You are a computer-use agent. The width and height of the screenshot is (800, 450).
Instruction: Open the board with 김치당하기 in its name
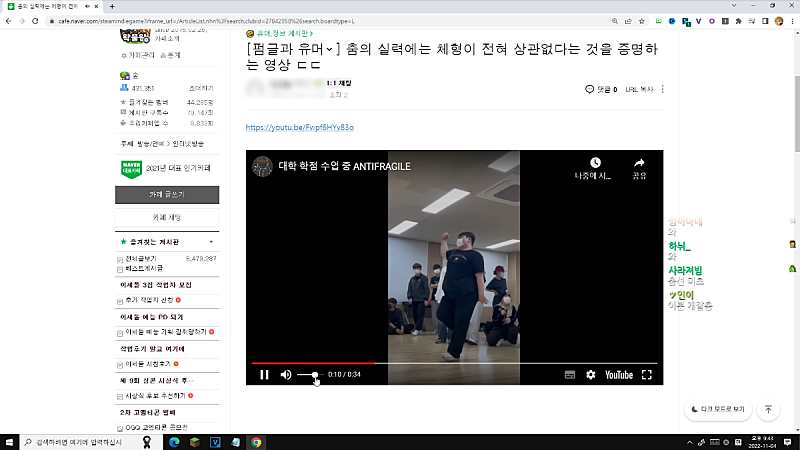(x=166, y=332)
